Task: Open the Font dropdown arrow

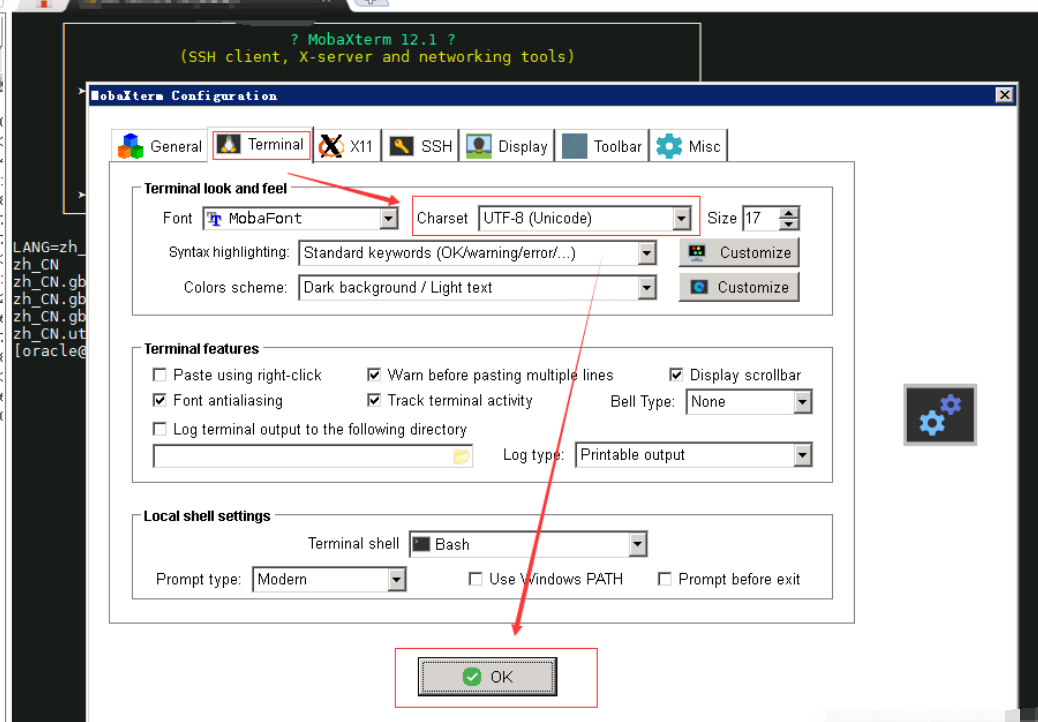Action: click(389, 218)
